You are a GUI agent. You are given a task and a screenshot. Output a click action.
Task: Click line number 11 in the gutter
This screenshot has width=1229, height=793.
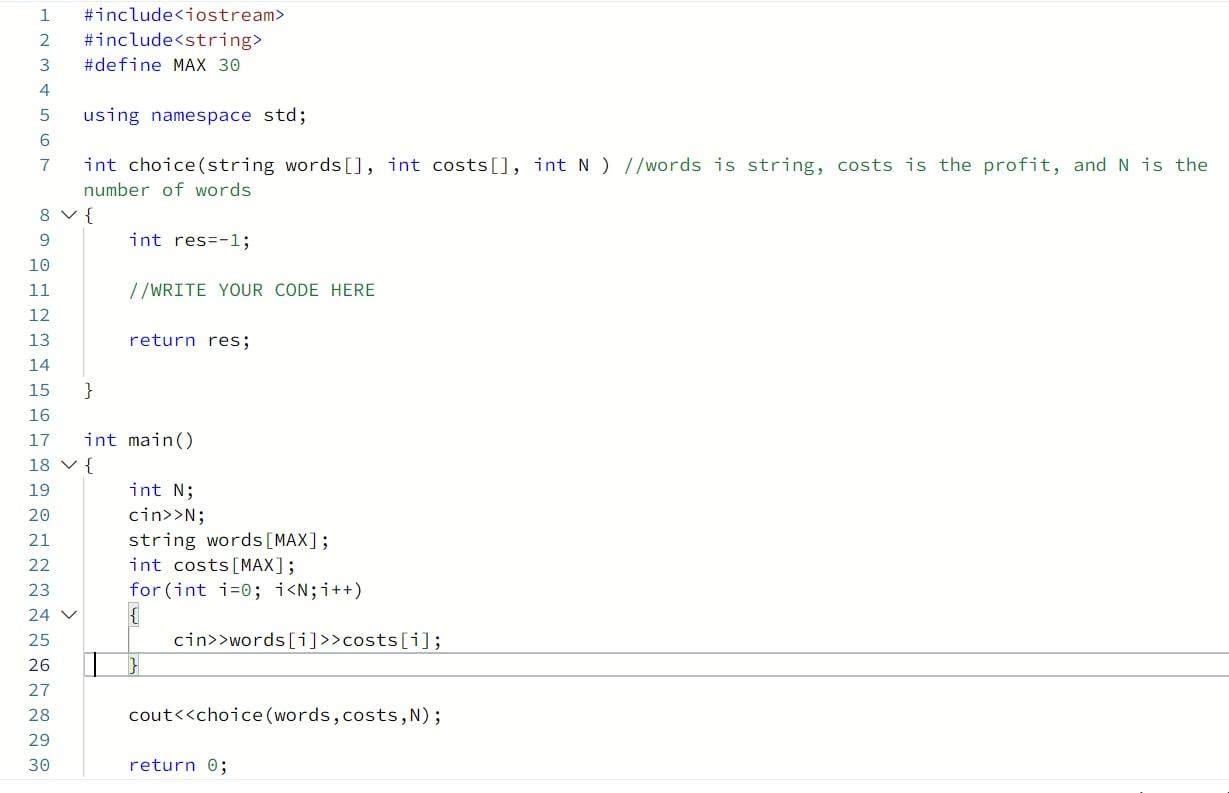point(39,290)
